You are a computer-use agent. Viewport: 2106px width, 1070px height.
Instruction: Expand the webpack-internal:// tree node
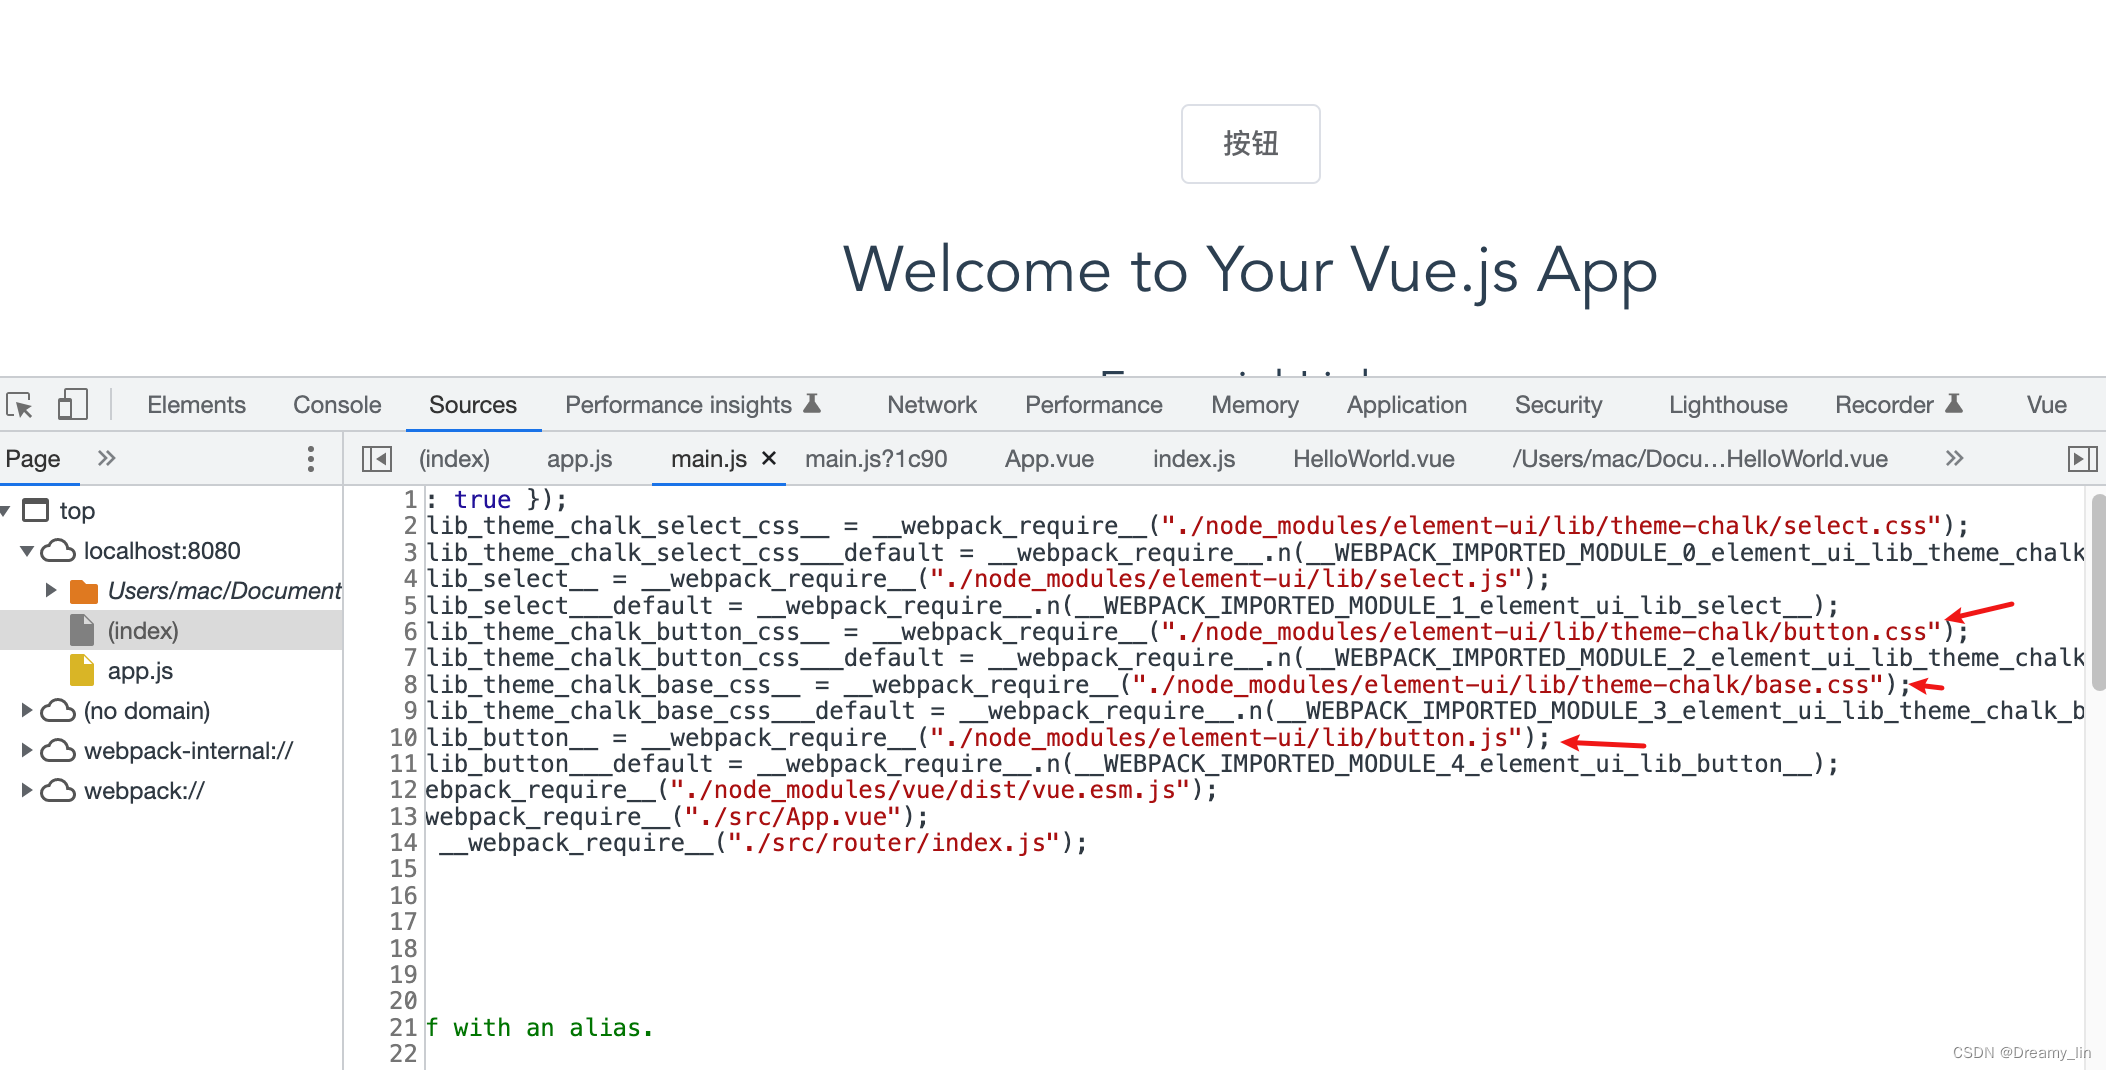tap(27, 751)
